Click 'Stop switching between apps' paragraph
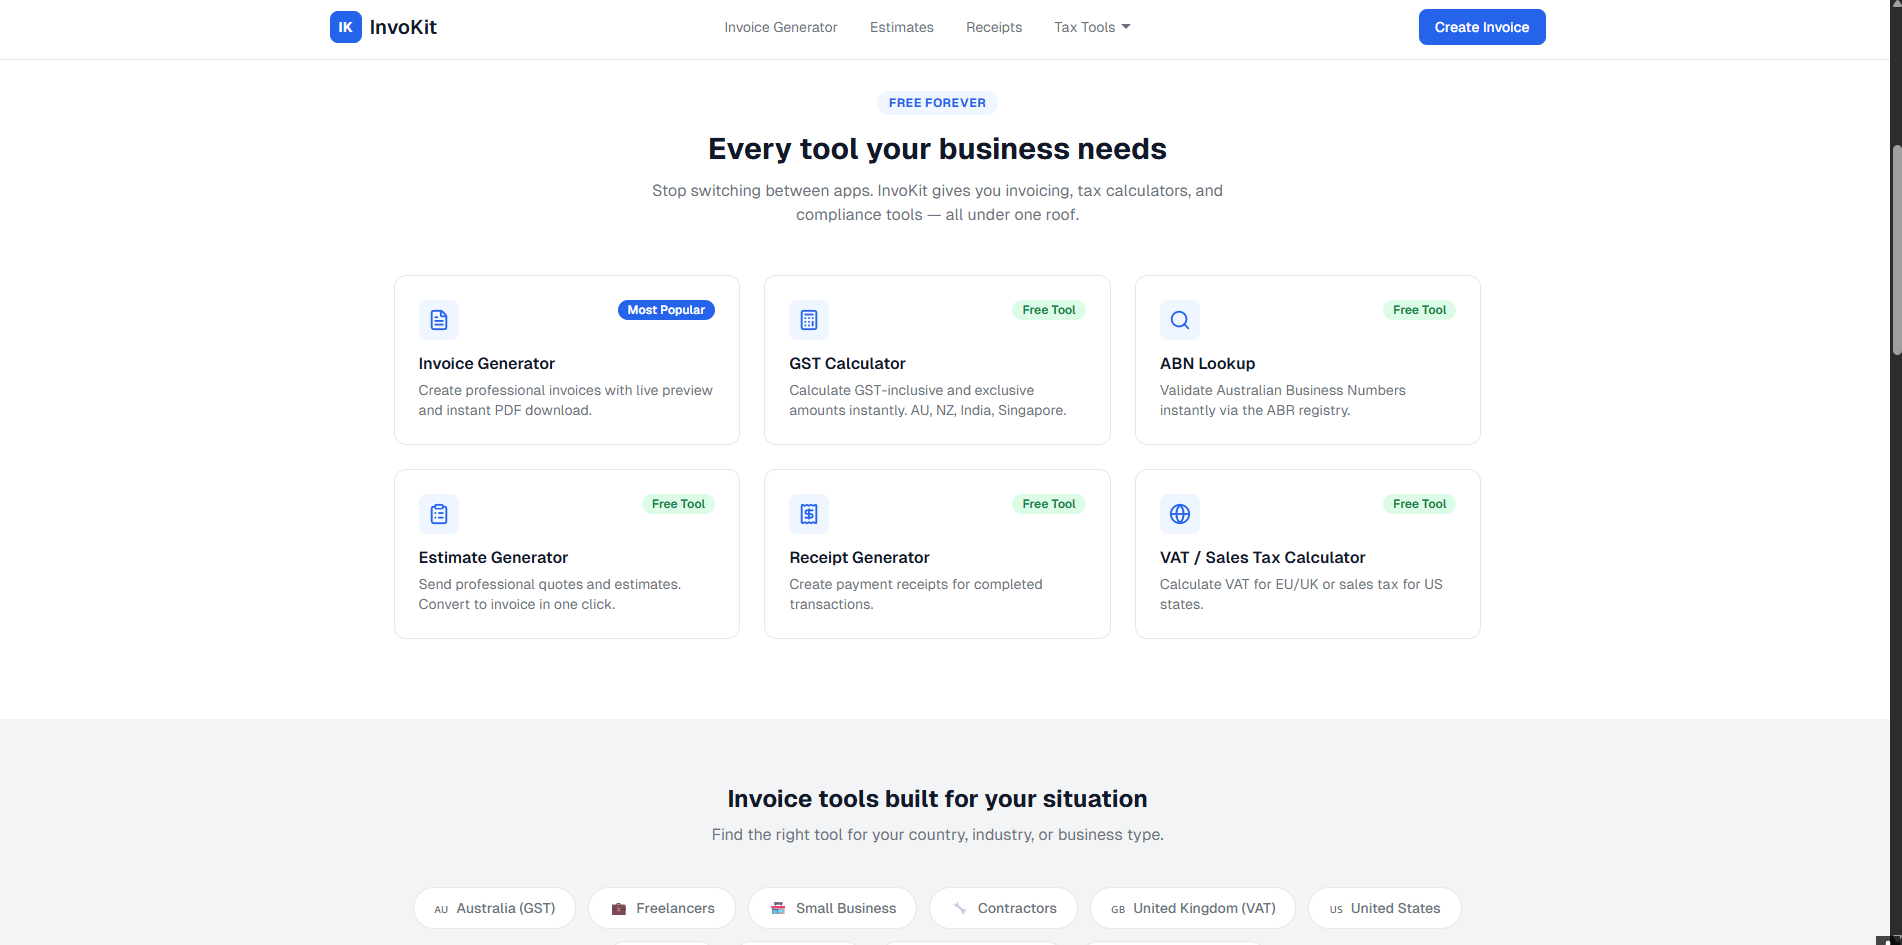 [x=937, y=203]
